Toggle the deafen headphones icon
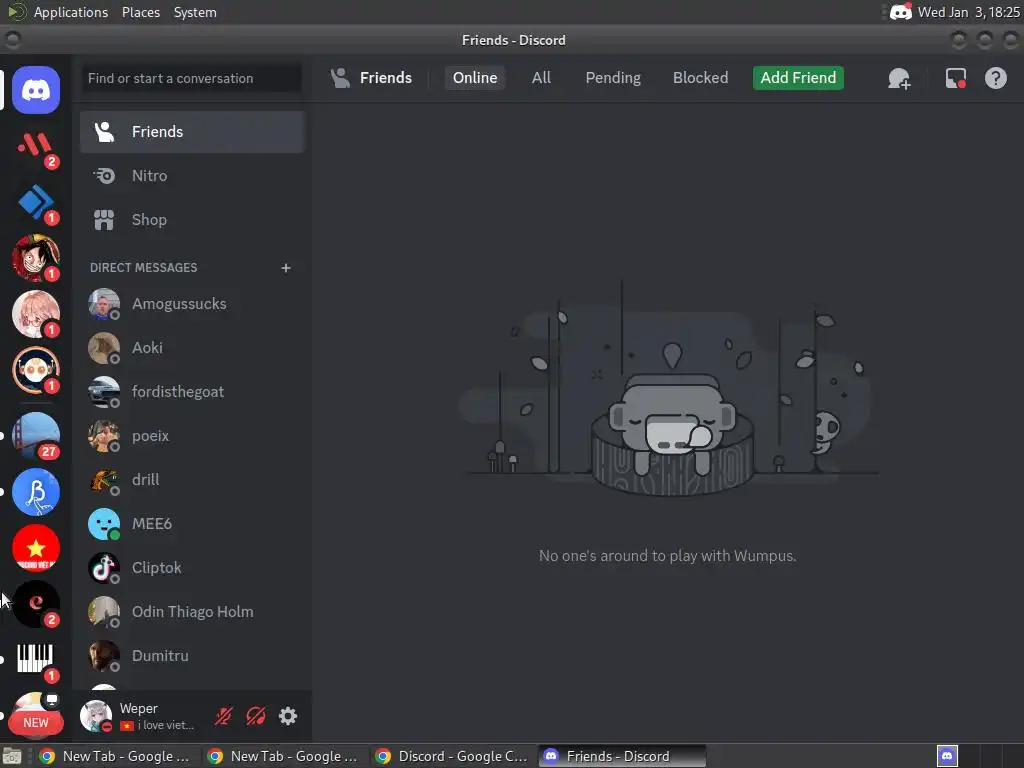This screenshot has height=768, width=1024. (x=255, y=716)
